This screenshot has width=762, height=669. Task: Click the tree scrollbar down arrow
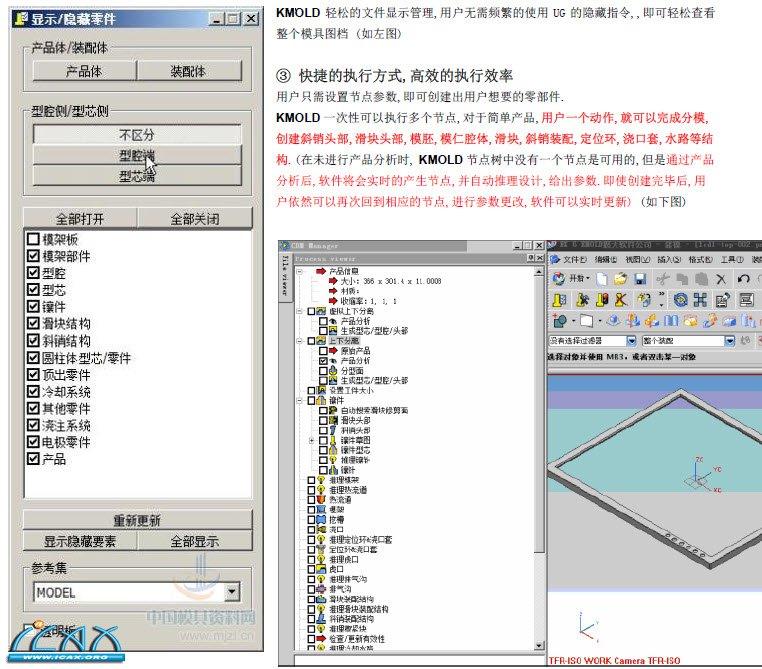click(x=539, y=645)
